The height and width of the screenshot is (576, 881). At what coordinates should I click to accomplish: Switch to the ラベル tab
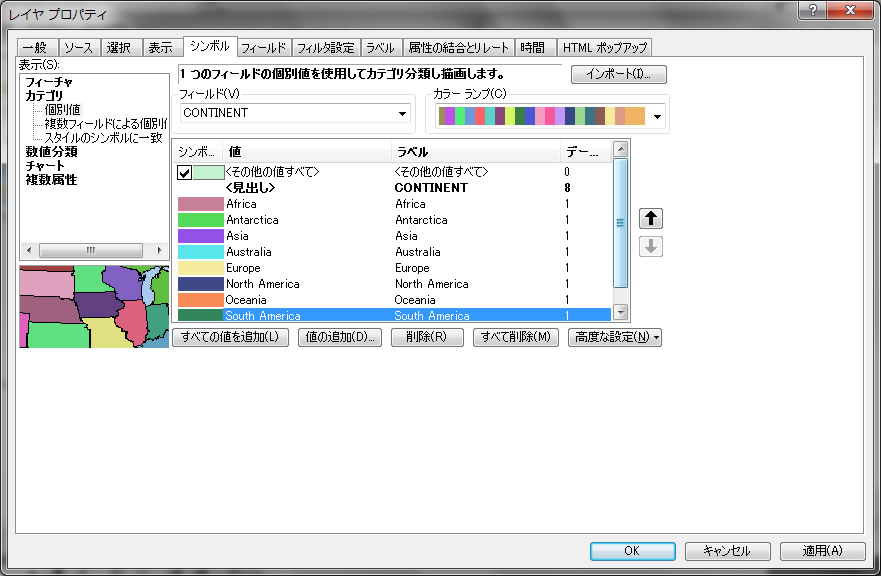tap(379, 47)
